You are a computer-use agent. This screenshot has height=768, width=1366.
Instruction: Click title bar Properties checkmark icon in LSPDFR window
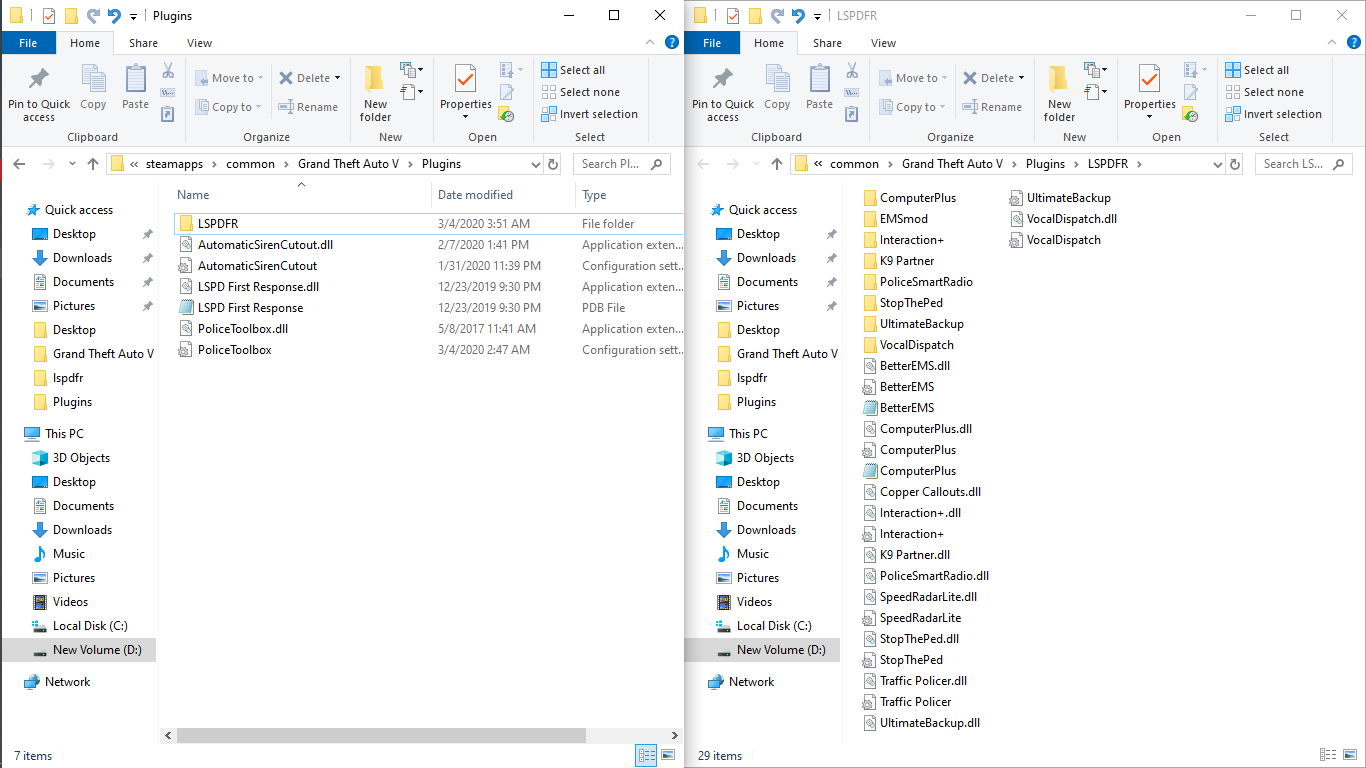(x=733, y=16)
